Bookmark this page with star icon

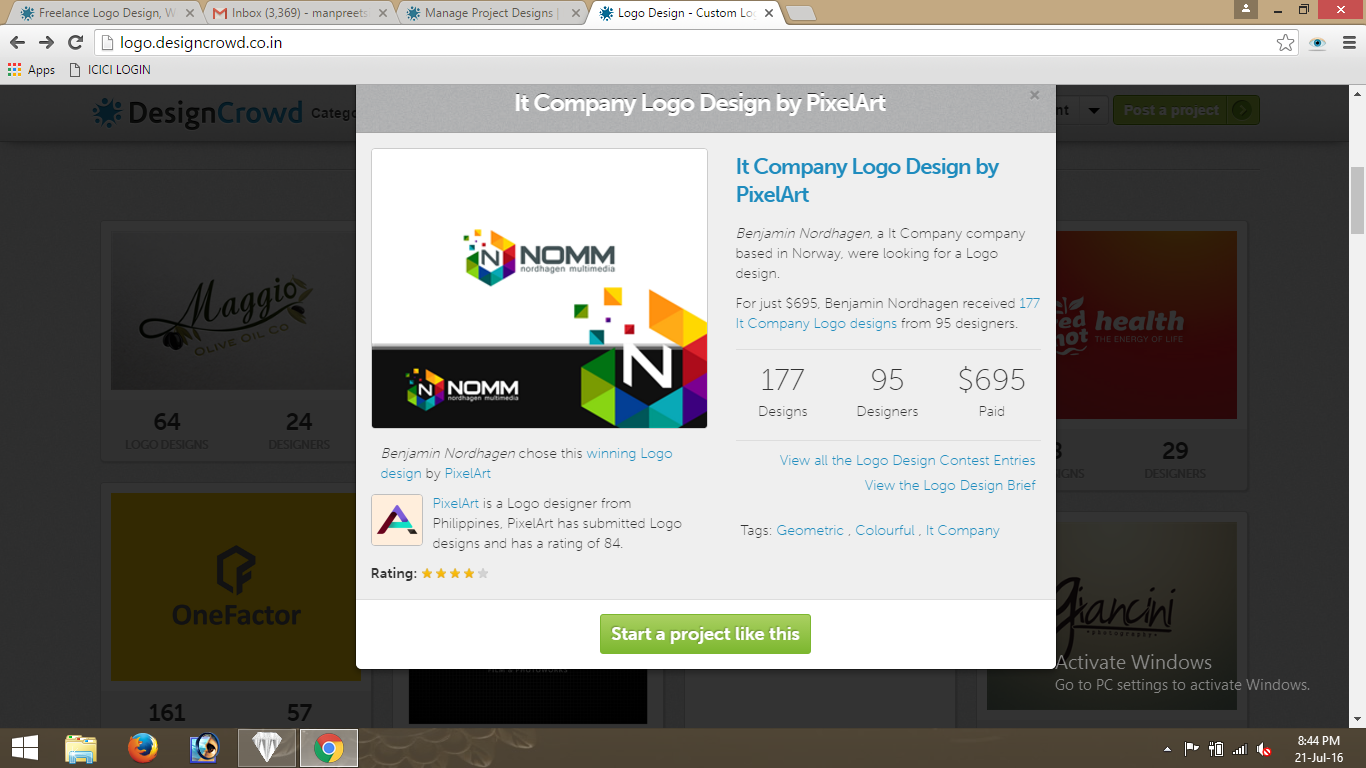click(x=1285, y=42)
